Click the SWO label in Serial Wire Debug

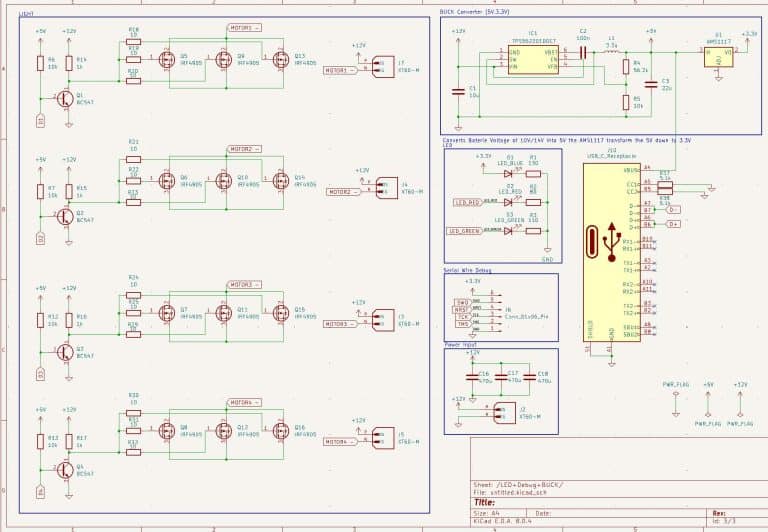(x=462, y=301)
